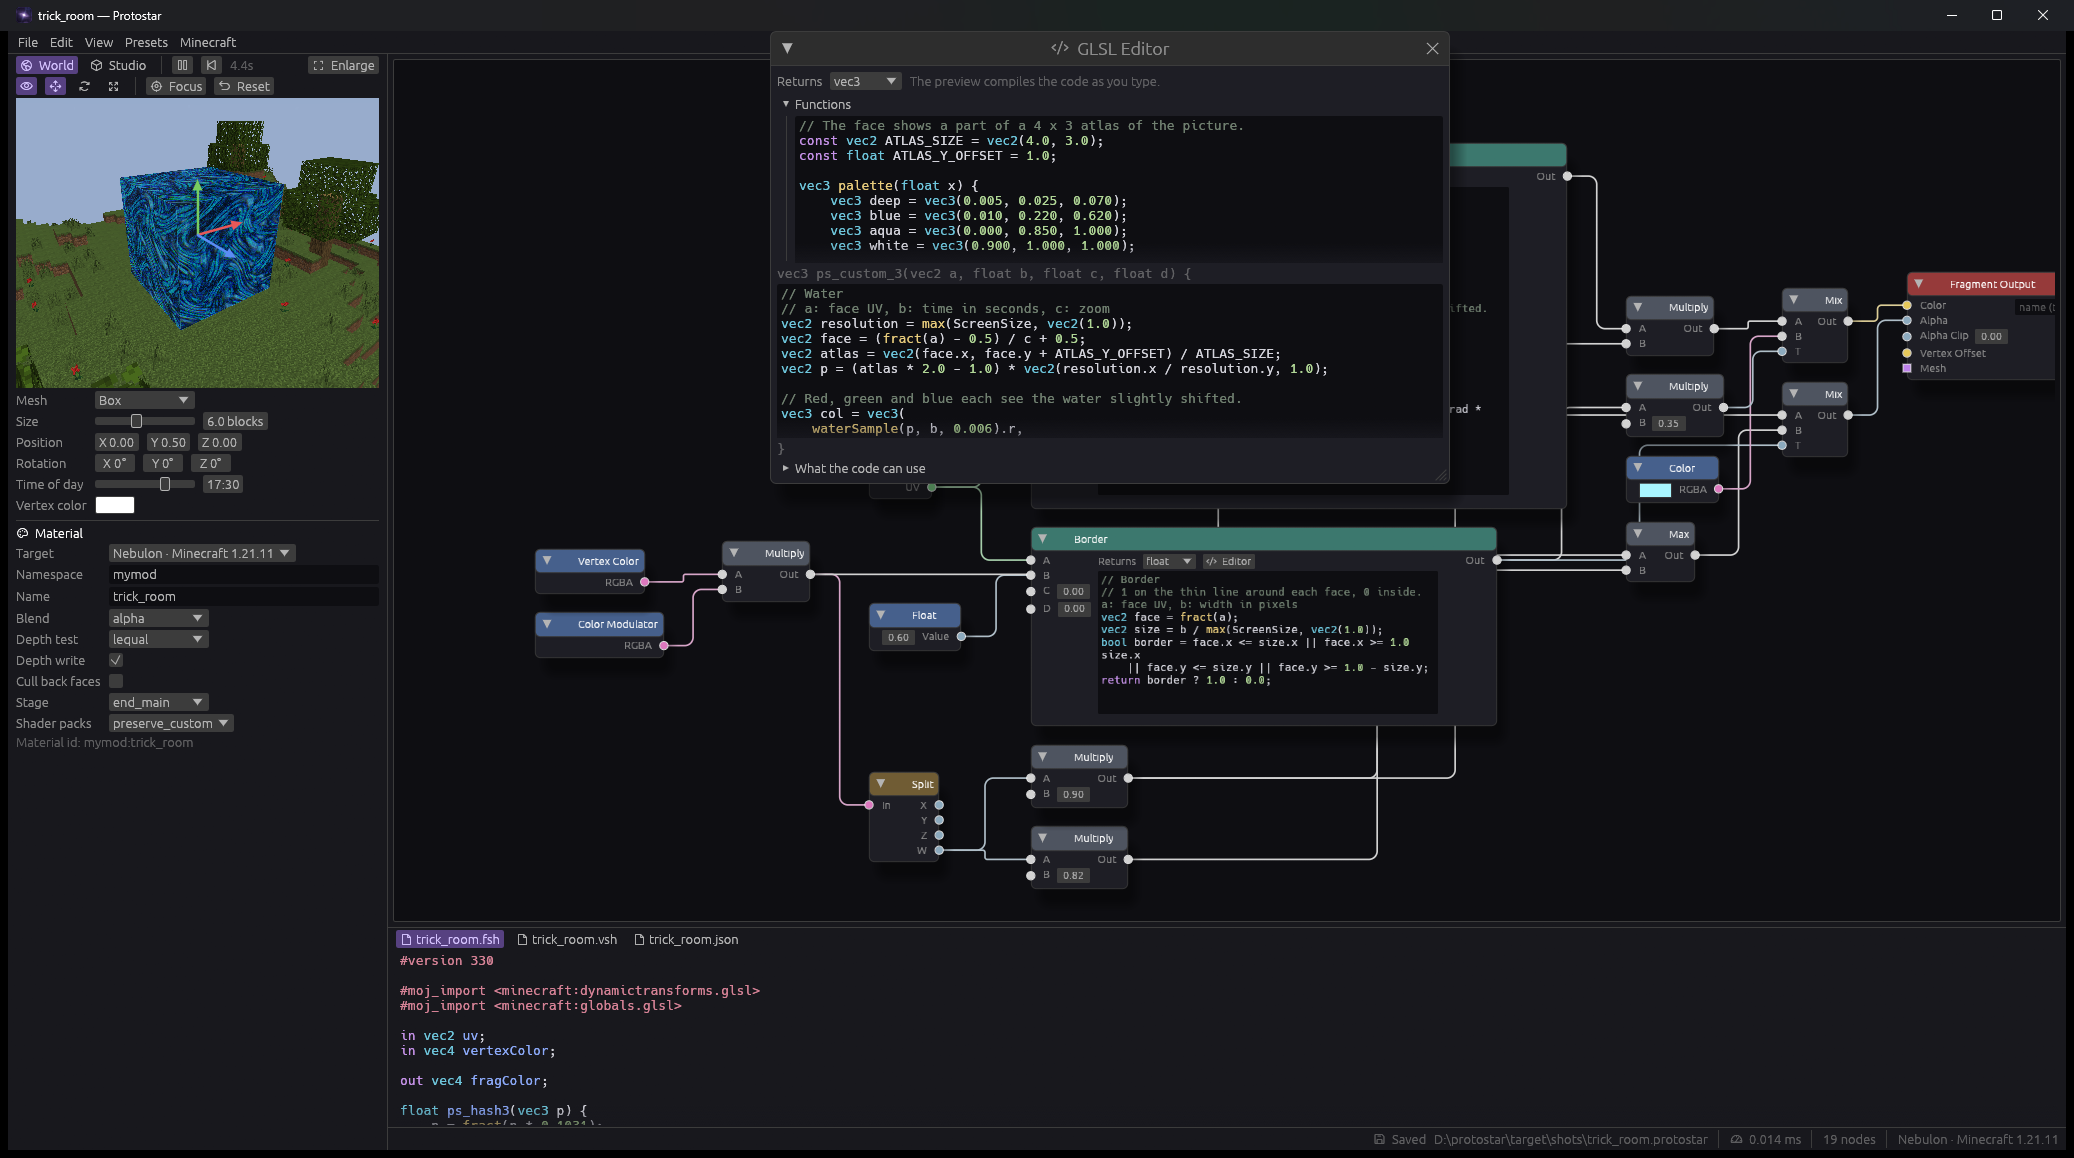Collapse the Fragment Output node
The height and width of the screenshot is (1158, 2074).
pyautogui.click(x=1919, y=284)
